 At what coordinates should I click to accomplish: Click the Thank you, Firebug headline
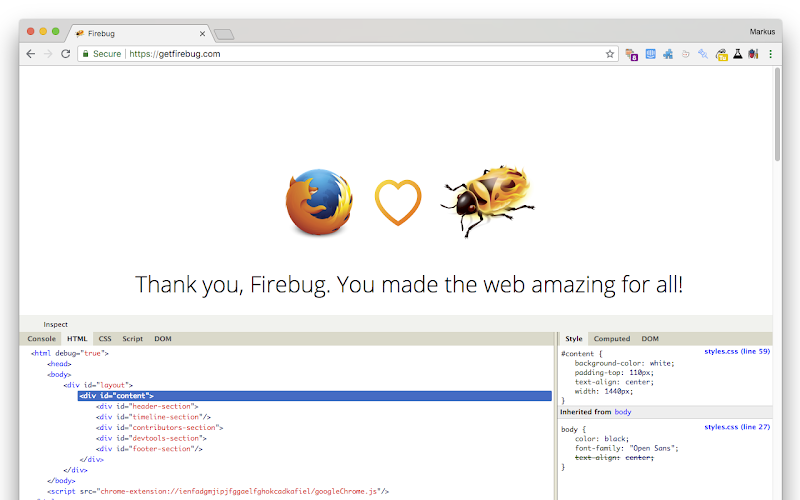(x=409, y=285)
